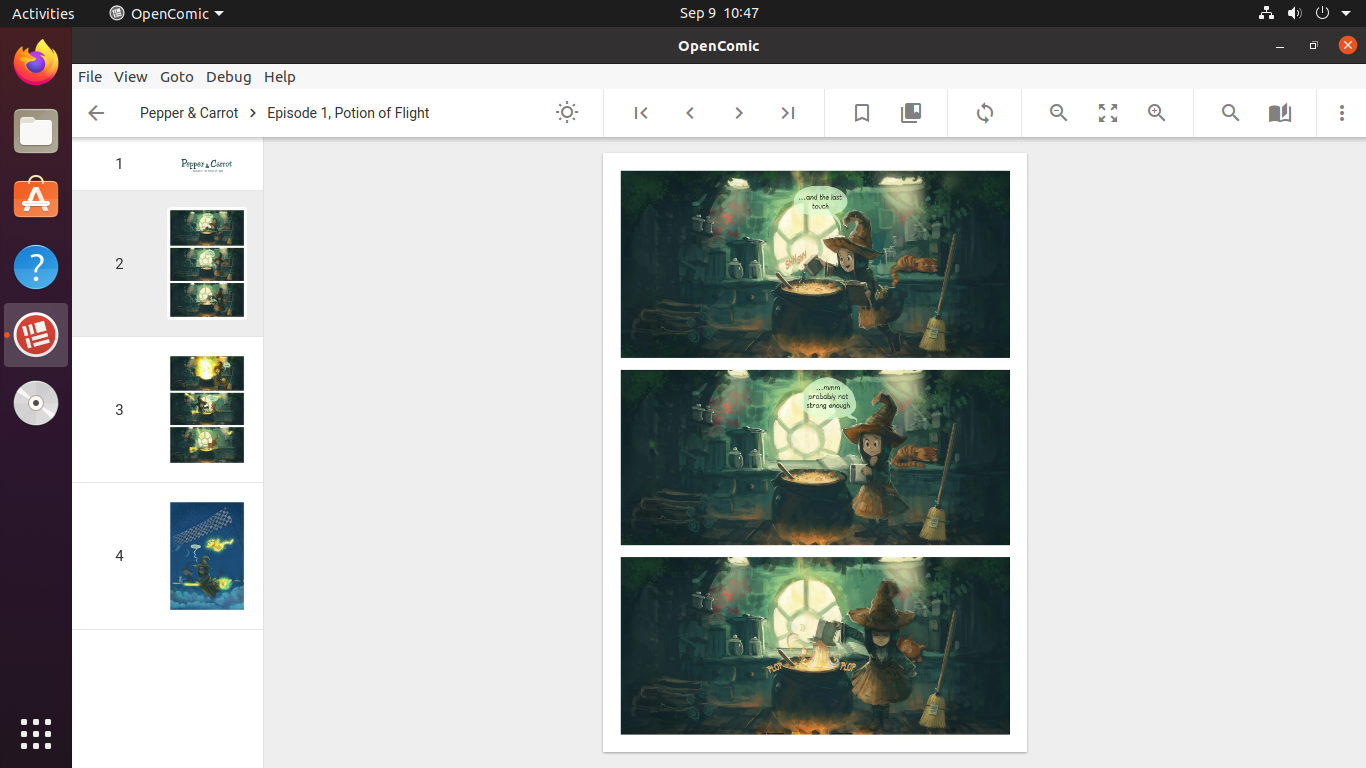The width and height of the screenshot is (1366, 768).
Task: Zoom out of the comic page
Action: coord(1059,113)
